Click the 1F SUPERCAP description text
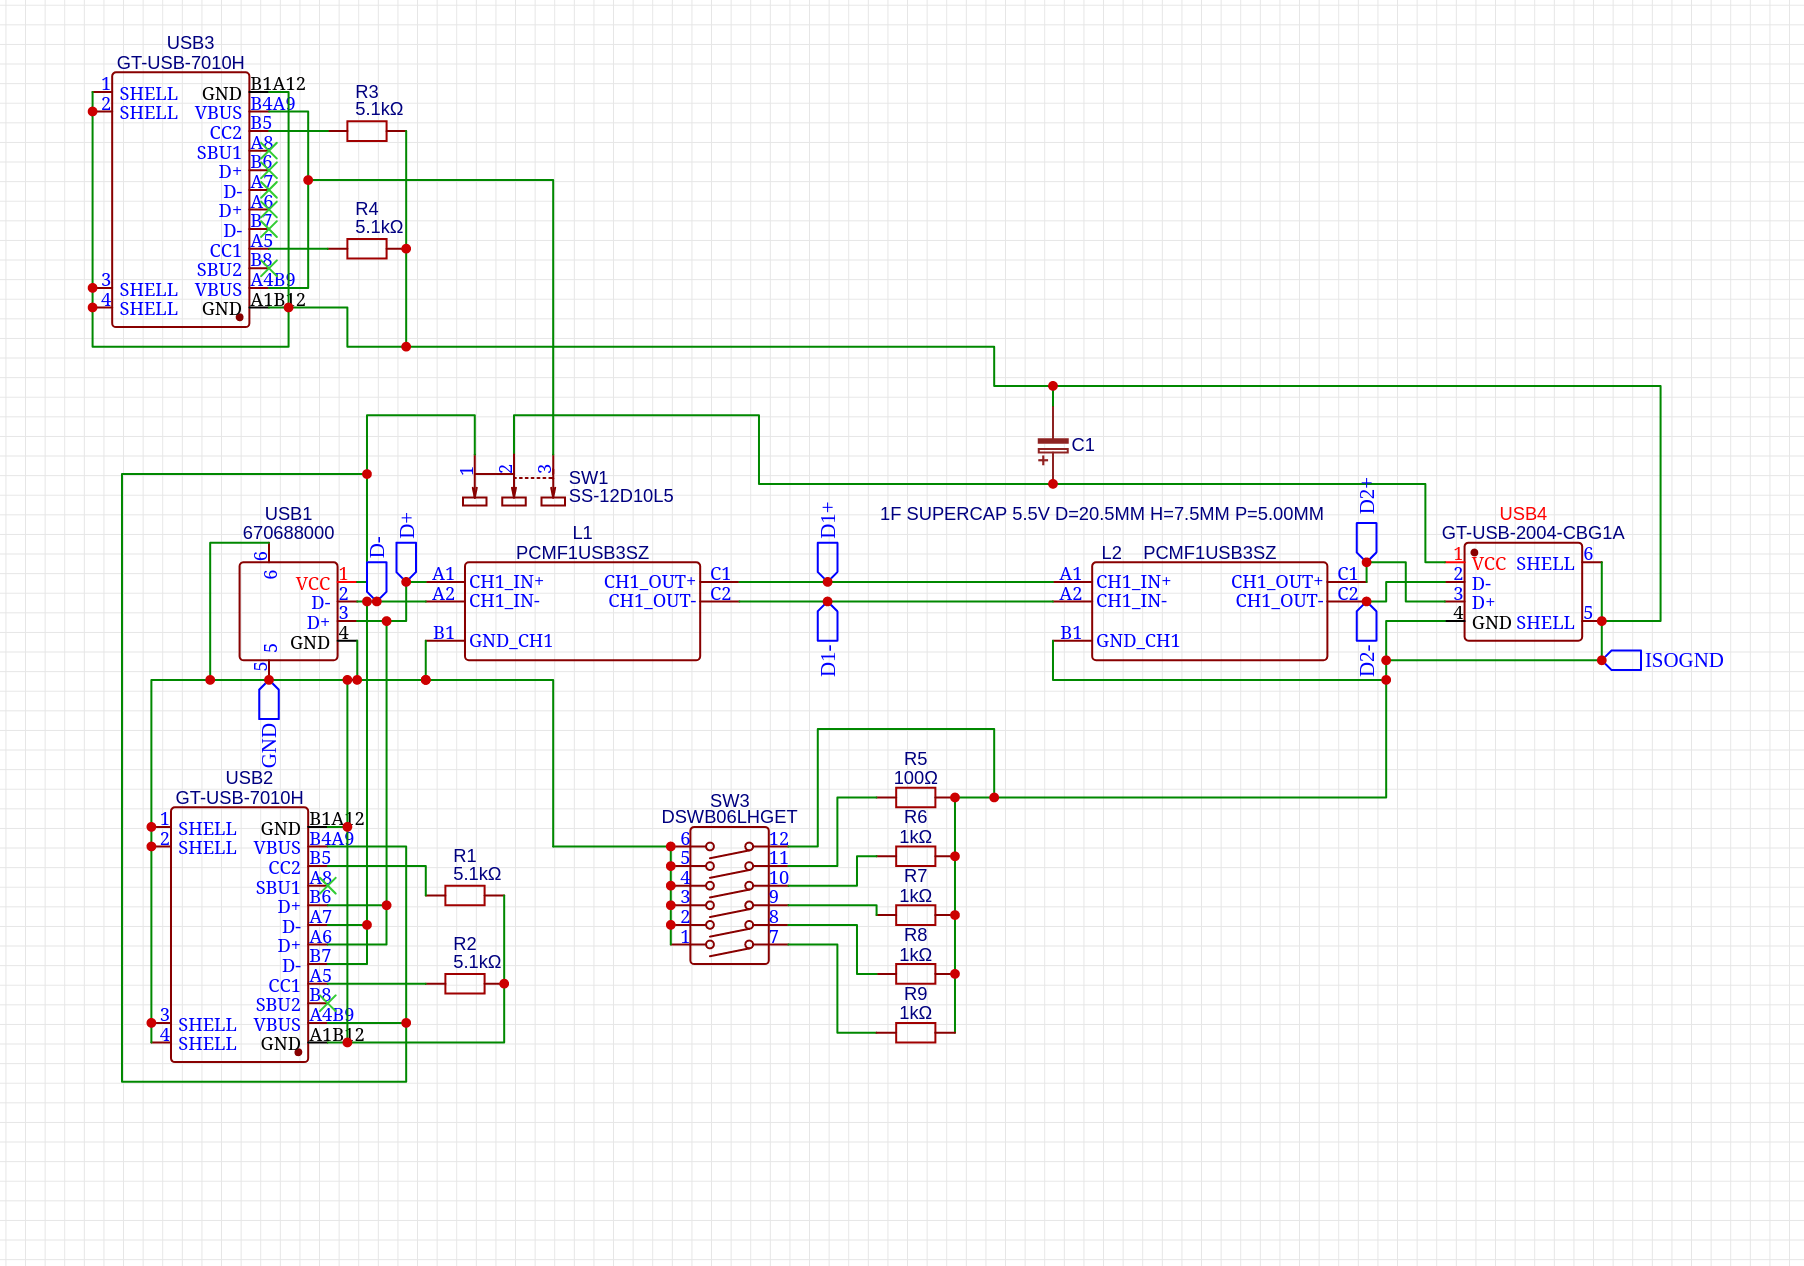This screenshot has height=1266, width=1804. (x=1101, y=514)
